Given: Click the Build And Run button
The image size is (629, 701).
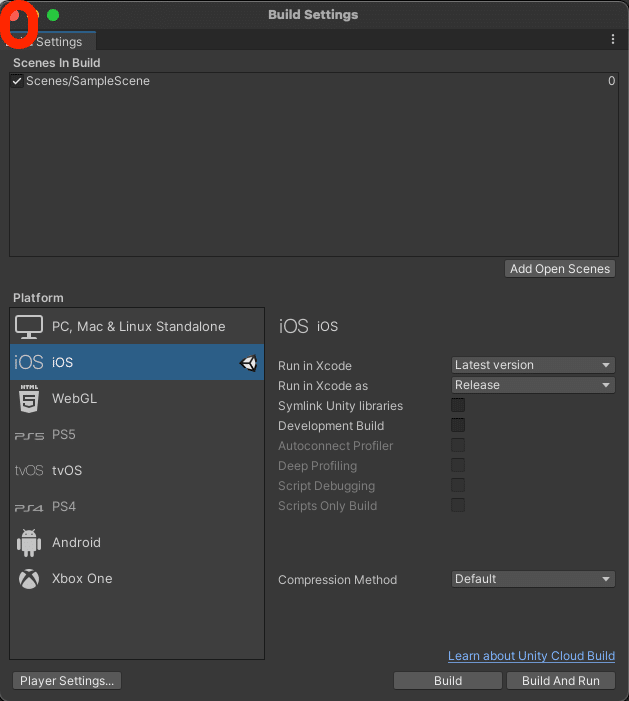Looking at the screenshot, I should 561,680.
